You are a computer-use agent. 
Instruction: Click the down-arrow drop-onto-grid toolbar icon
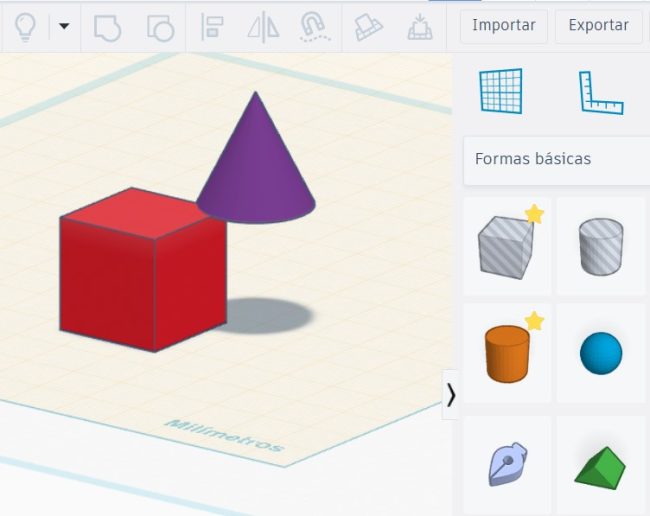pyautogui.click(x=420, y=27)
